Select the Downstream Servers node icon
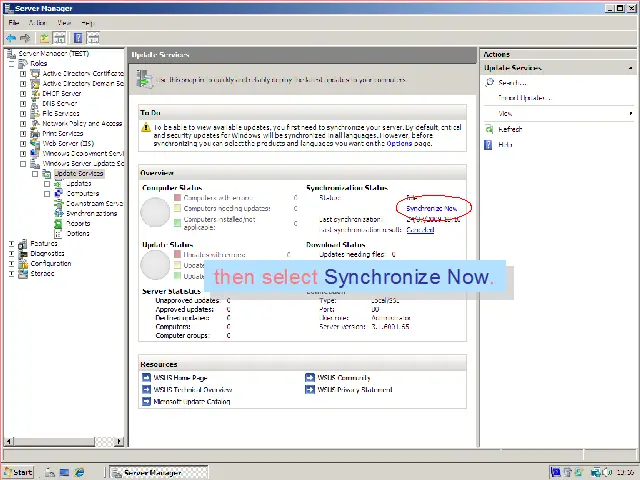640x480 pixels. [59, 203]
